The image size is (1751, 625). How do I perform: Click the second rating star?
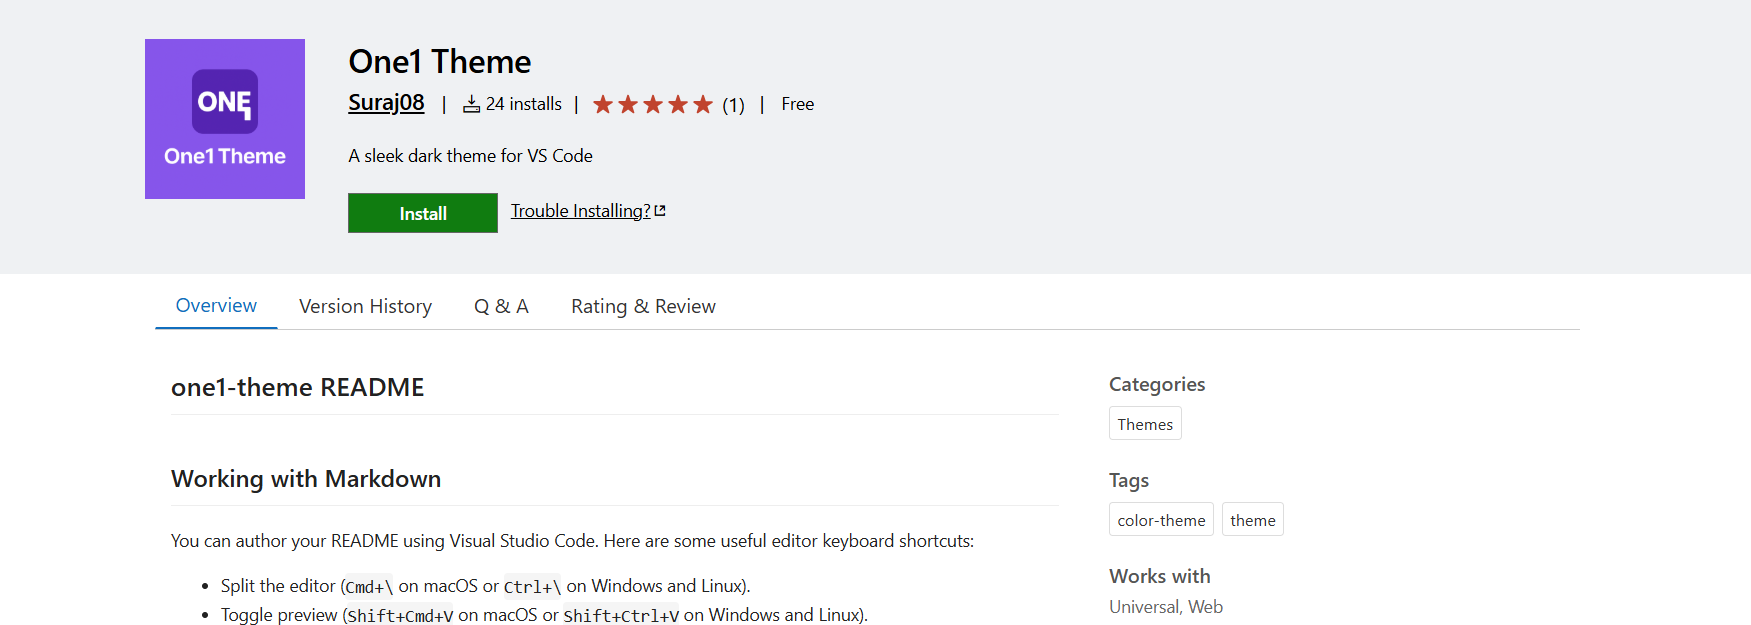(x=628, y=104)
